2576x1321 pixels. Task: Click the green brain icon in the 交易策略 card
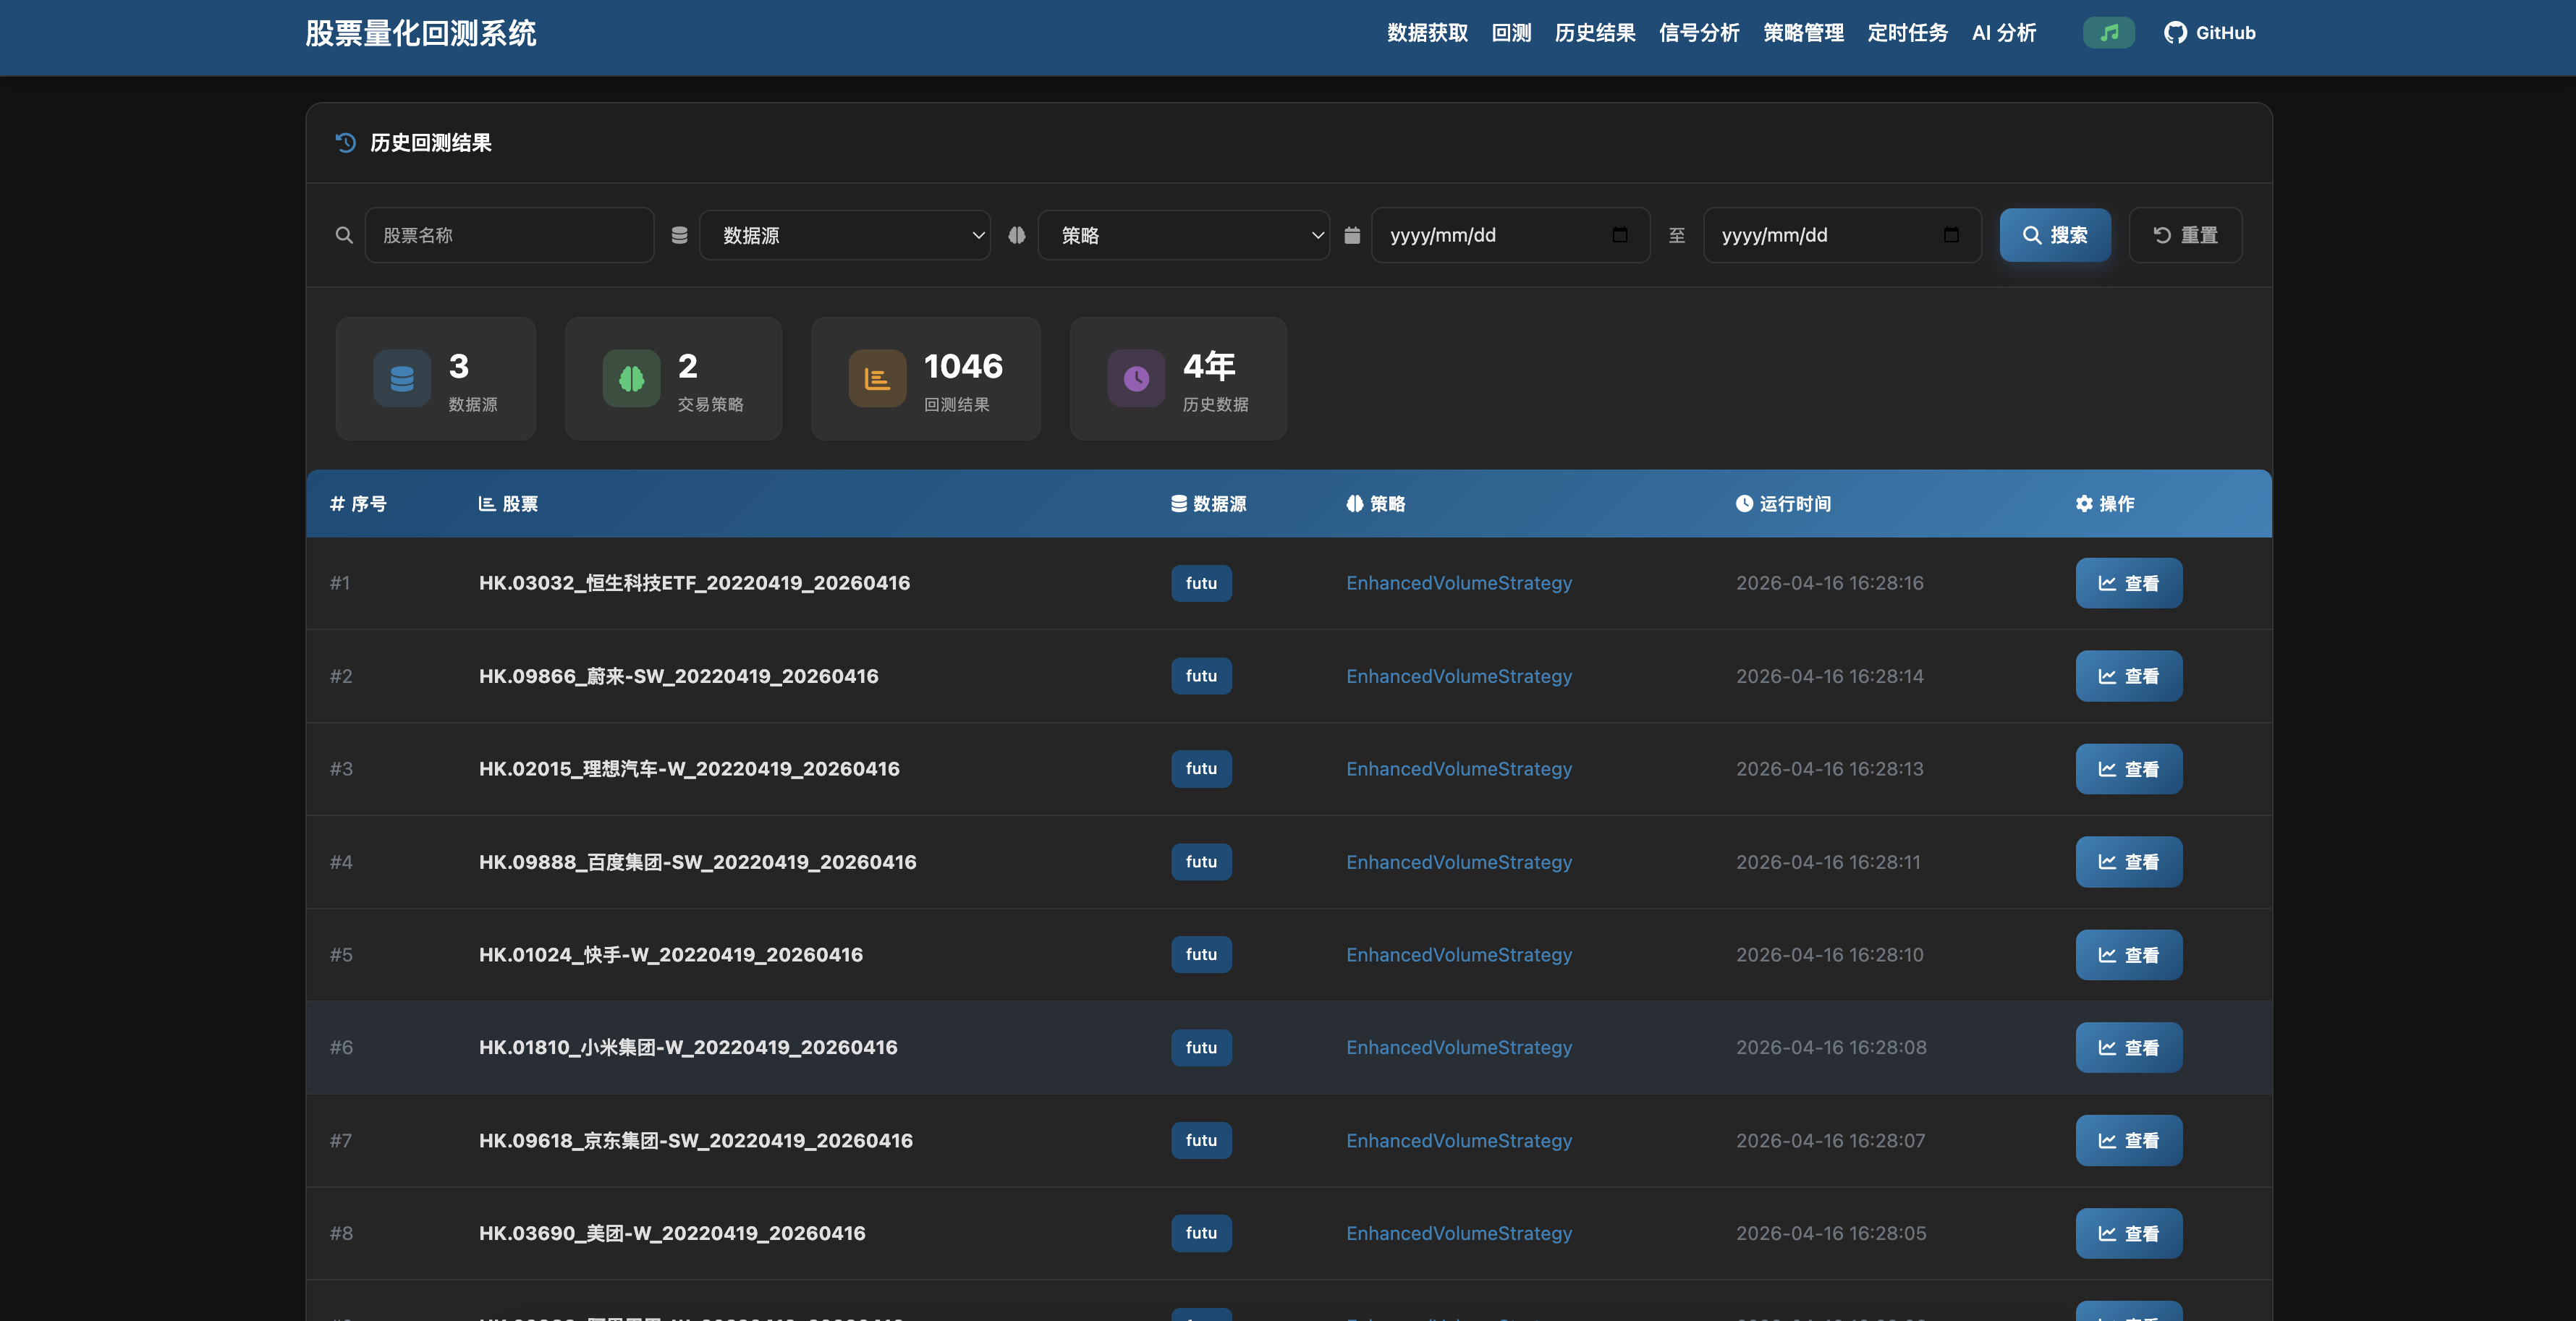631,378
